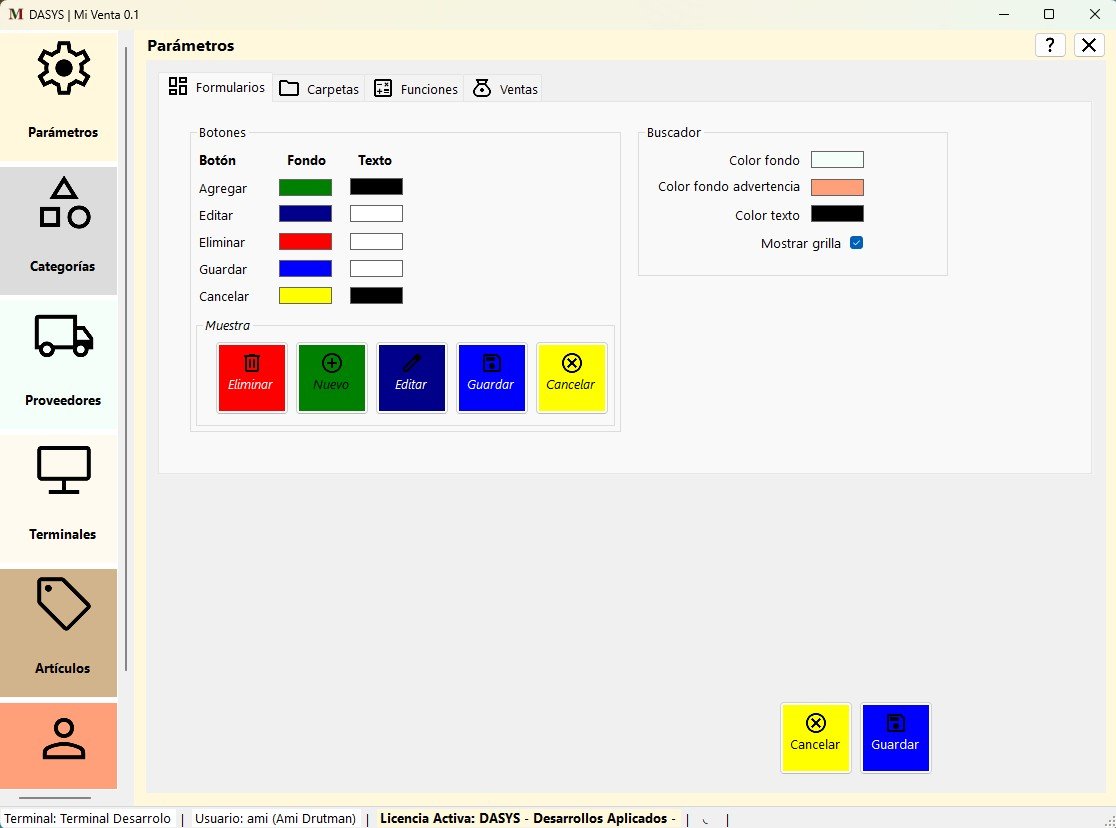Click the sidebar vertical scrollbar
The height and width of the screenshot is (828, 1116).
tap(126, 360)
